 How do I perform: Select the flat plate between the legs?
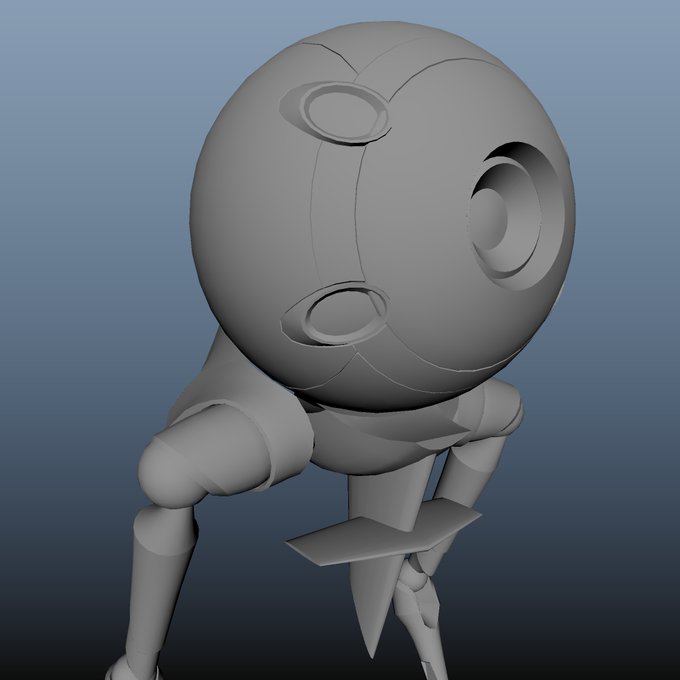click(384, 532)
